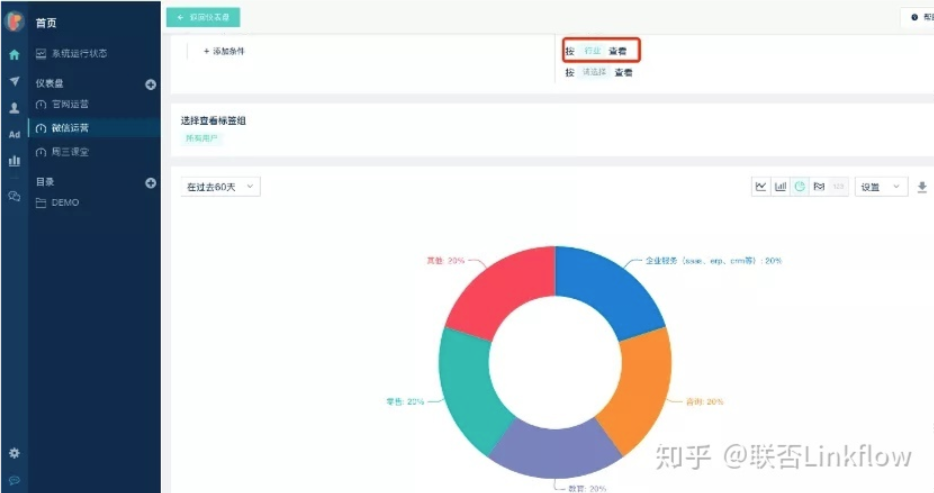This screenshot has height=493, width=934.
Task: Open the WeChat chat bubbles icon
Action: (x=14, y=196)
